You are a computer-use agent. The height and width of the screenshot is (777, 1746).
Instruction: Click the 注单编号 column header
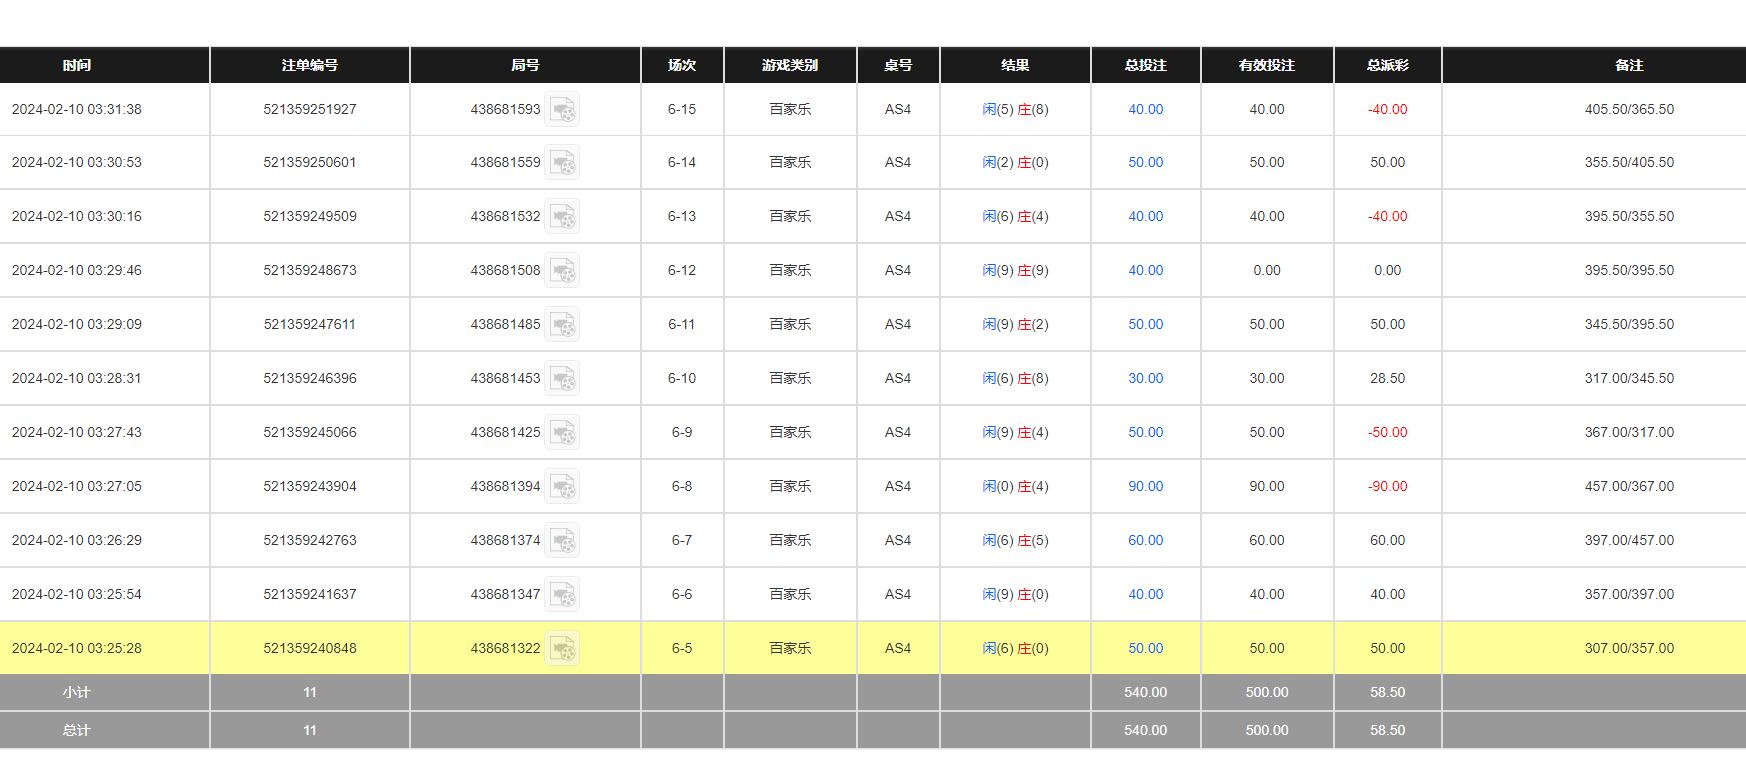(310, 65)
